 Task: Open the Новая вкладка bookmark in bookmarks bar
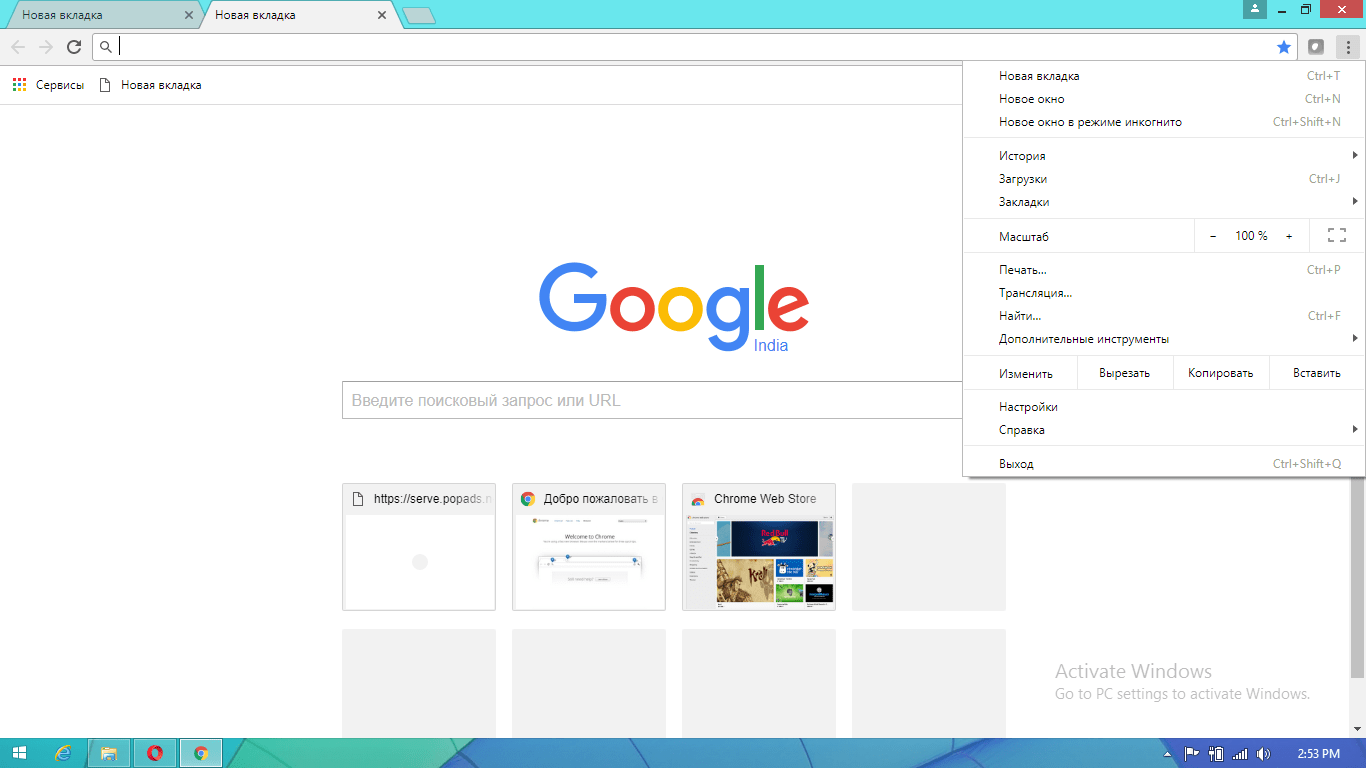[151, 85]
